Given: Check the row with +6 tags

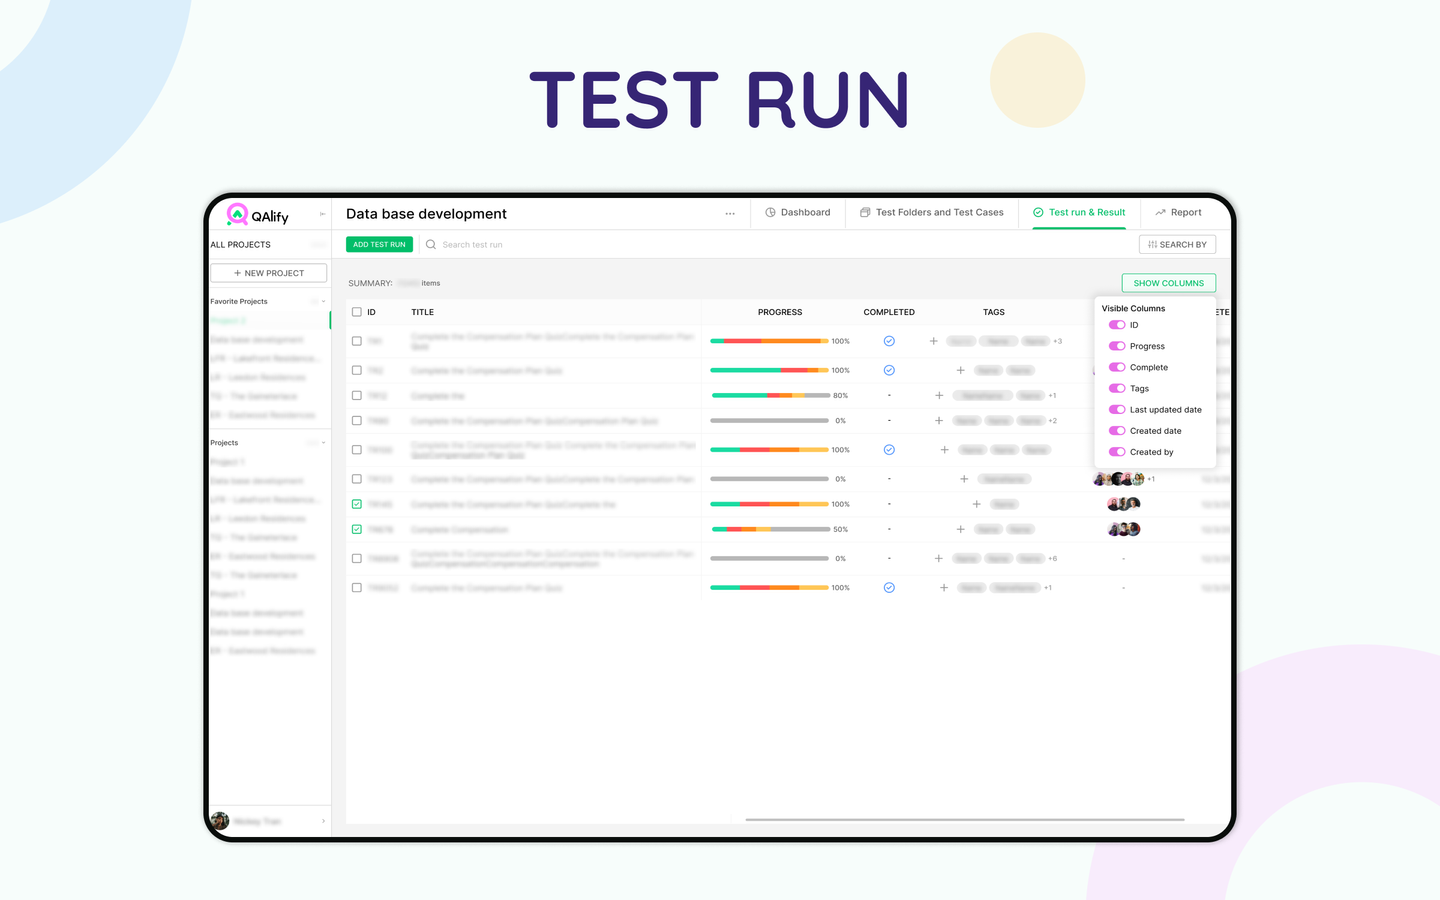Looking at the screenshot, I should [x=357, y=558].
